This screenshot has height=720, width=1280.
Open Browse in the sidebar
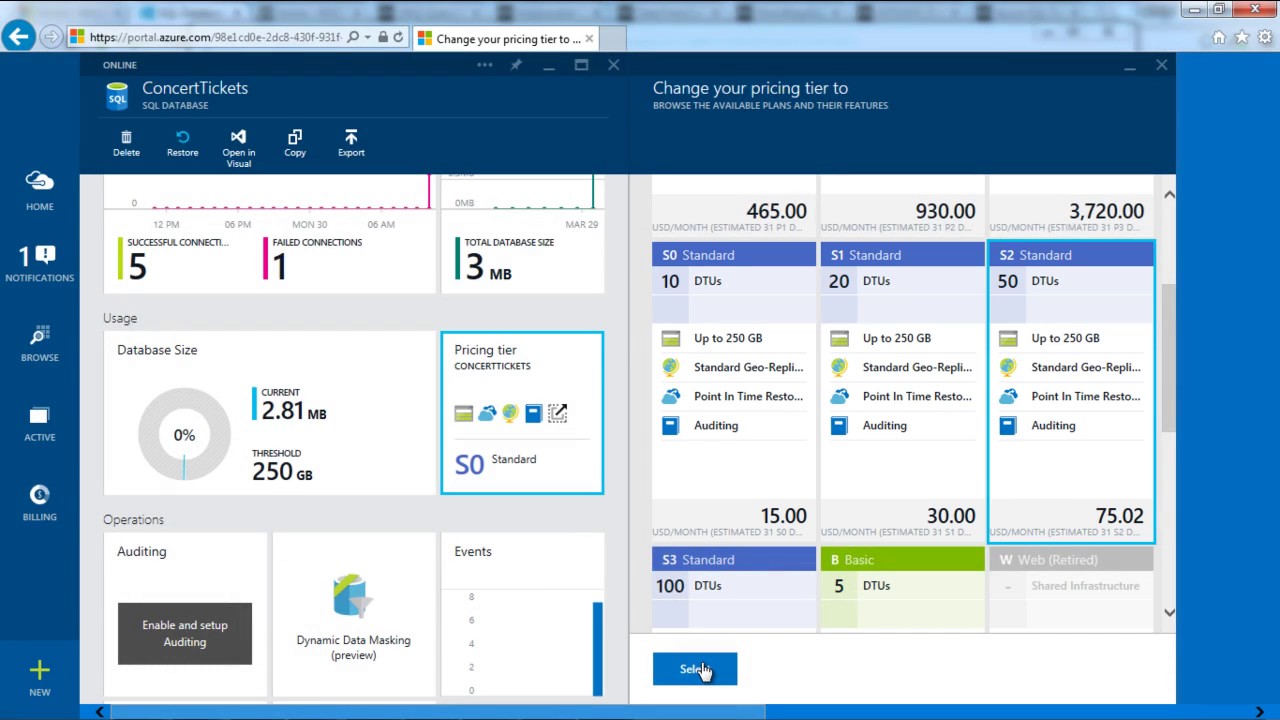[x=40, y=343]
